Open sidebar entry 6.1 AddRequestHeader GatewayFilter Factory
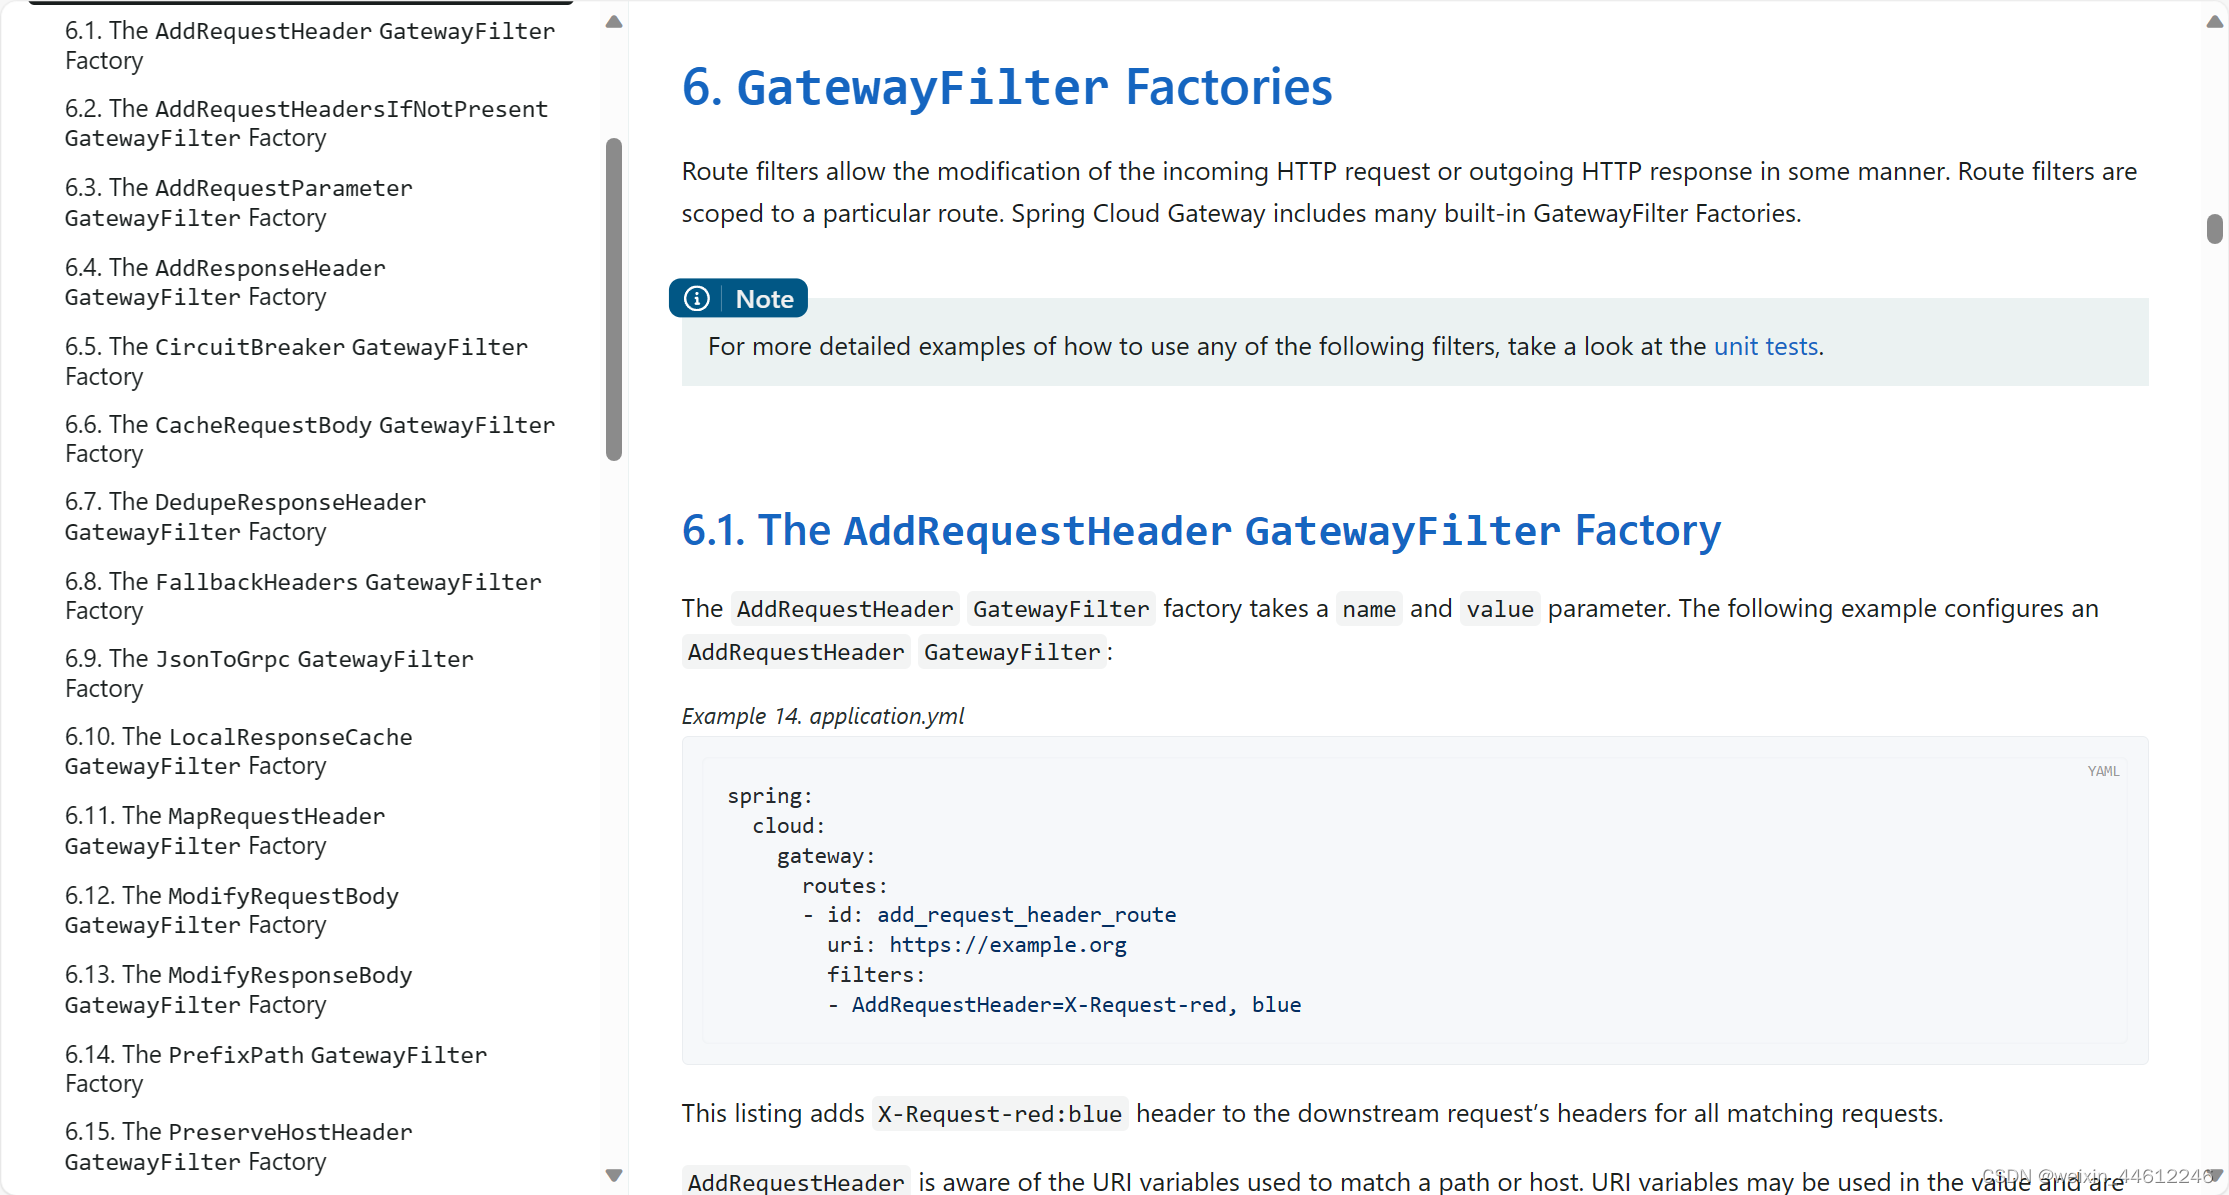Screen dimensions: 2229x1195 coord(309,46)
